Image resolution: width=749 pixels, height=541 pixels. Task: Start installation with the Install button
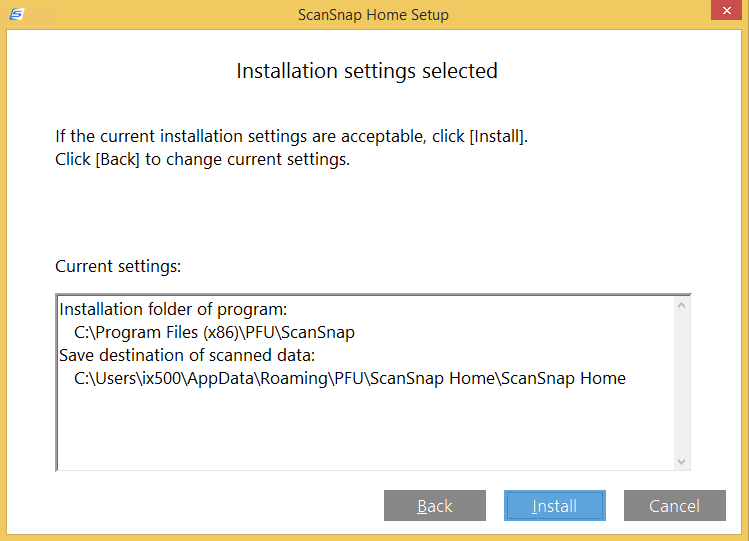click(555, 506)
